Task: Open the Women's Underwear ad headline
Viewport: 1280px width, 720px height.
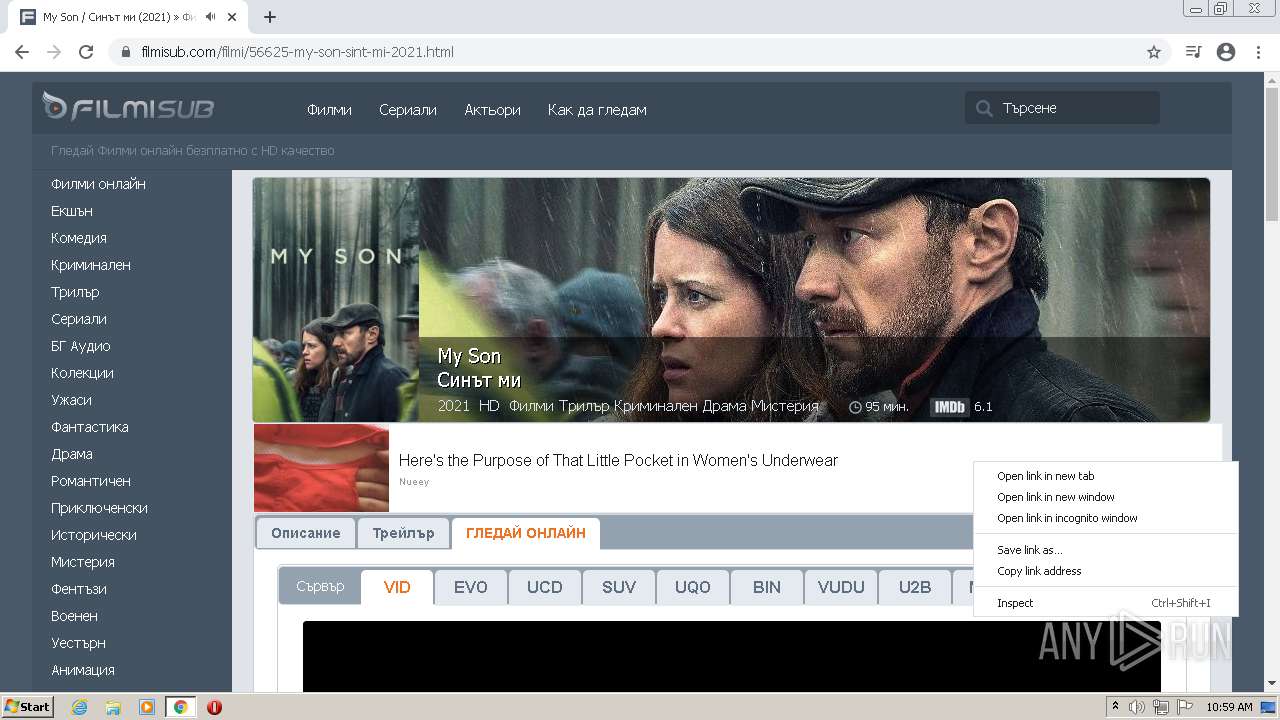Action: pyautogui.click(x=618, y=460)
